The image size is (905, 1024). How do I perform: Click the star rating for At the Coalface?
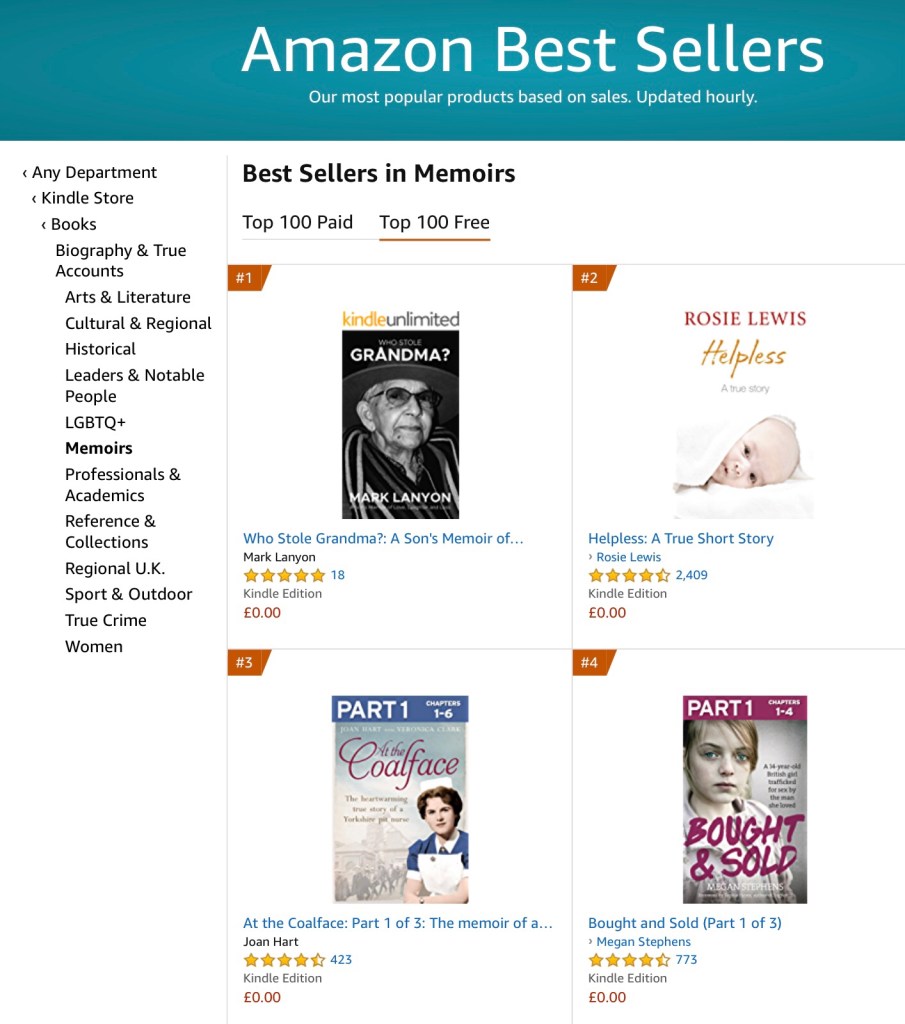[284, 959]
